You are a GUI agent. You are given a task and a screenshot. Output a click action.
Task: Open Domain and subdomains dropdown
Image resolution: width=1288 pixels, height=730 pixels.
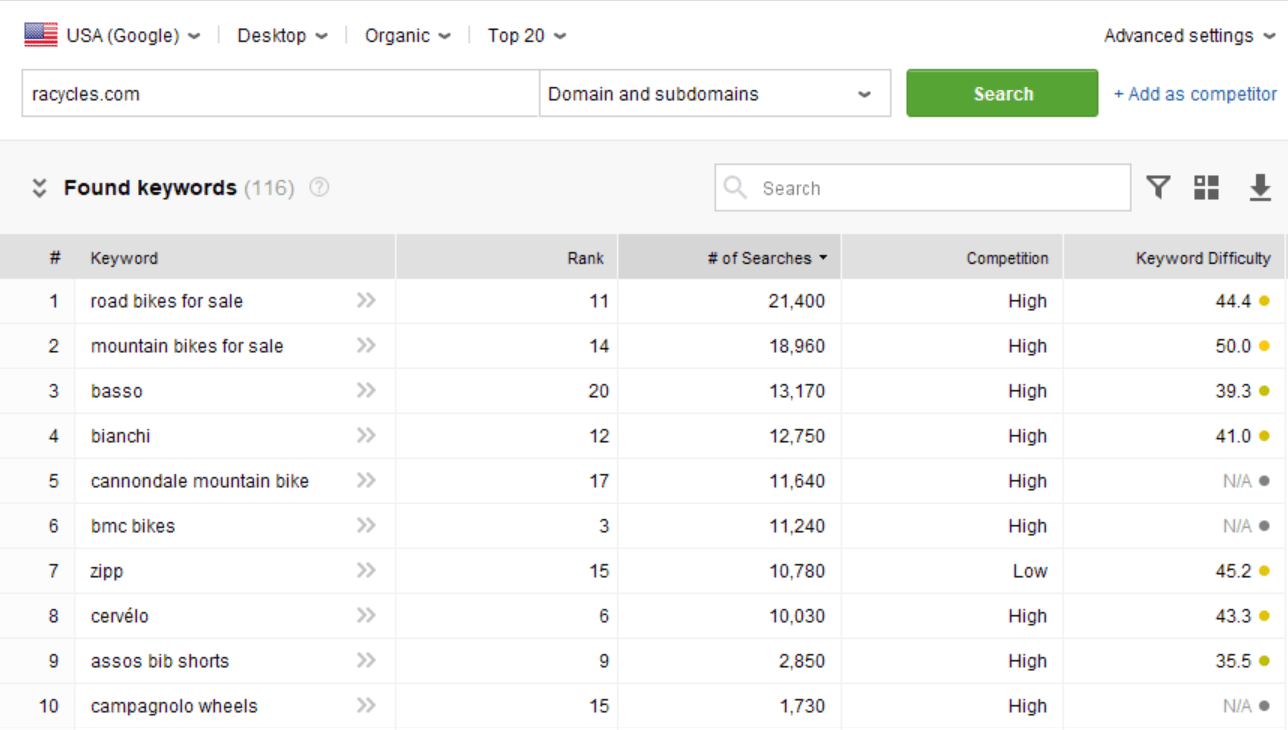pyautogui.click(x=715, y=93)
